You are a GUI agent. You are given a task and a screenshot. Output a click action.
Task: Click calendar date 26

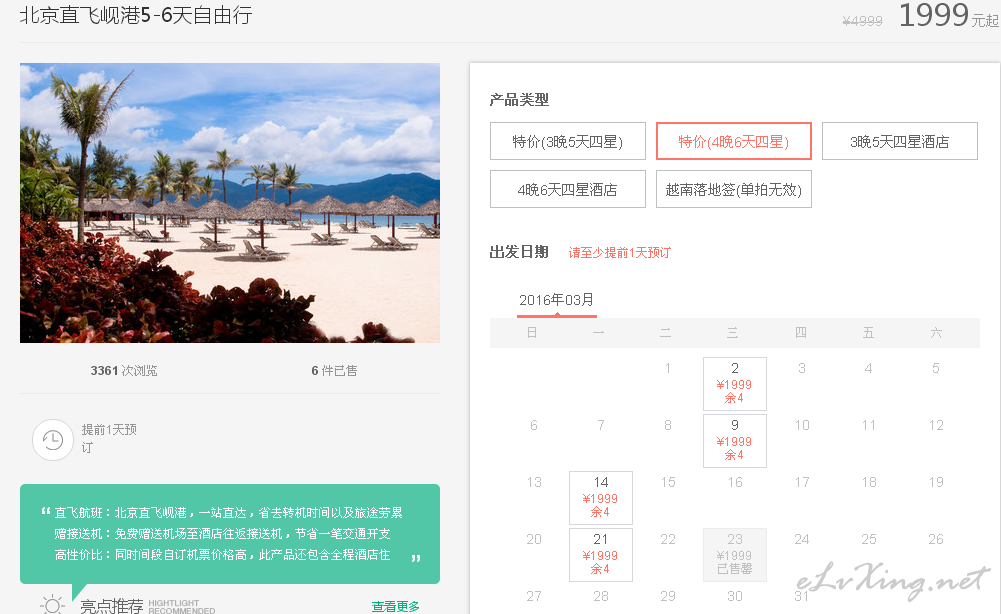tap(936, 539)
